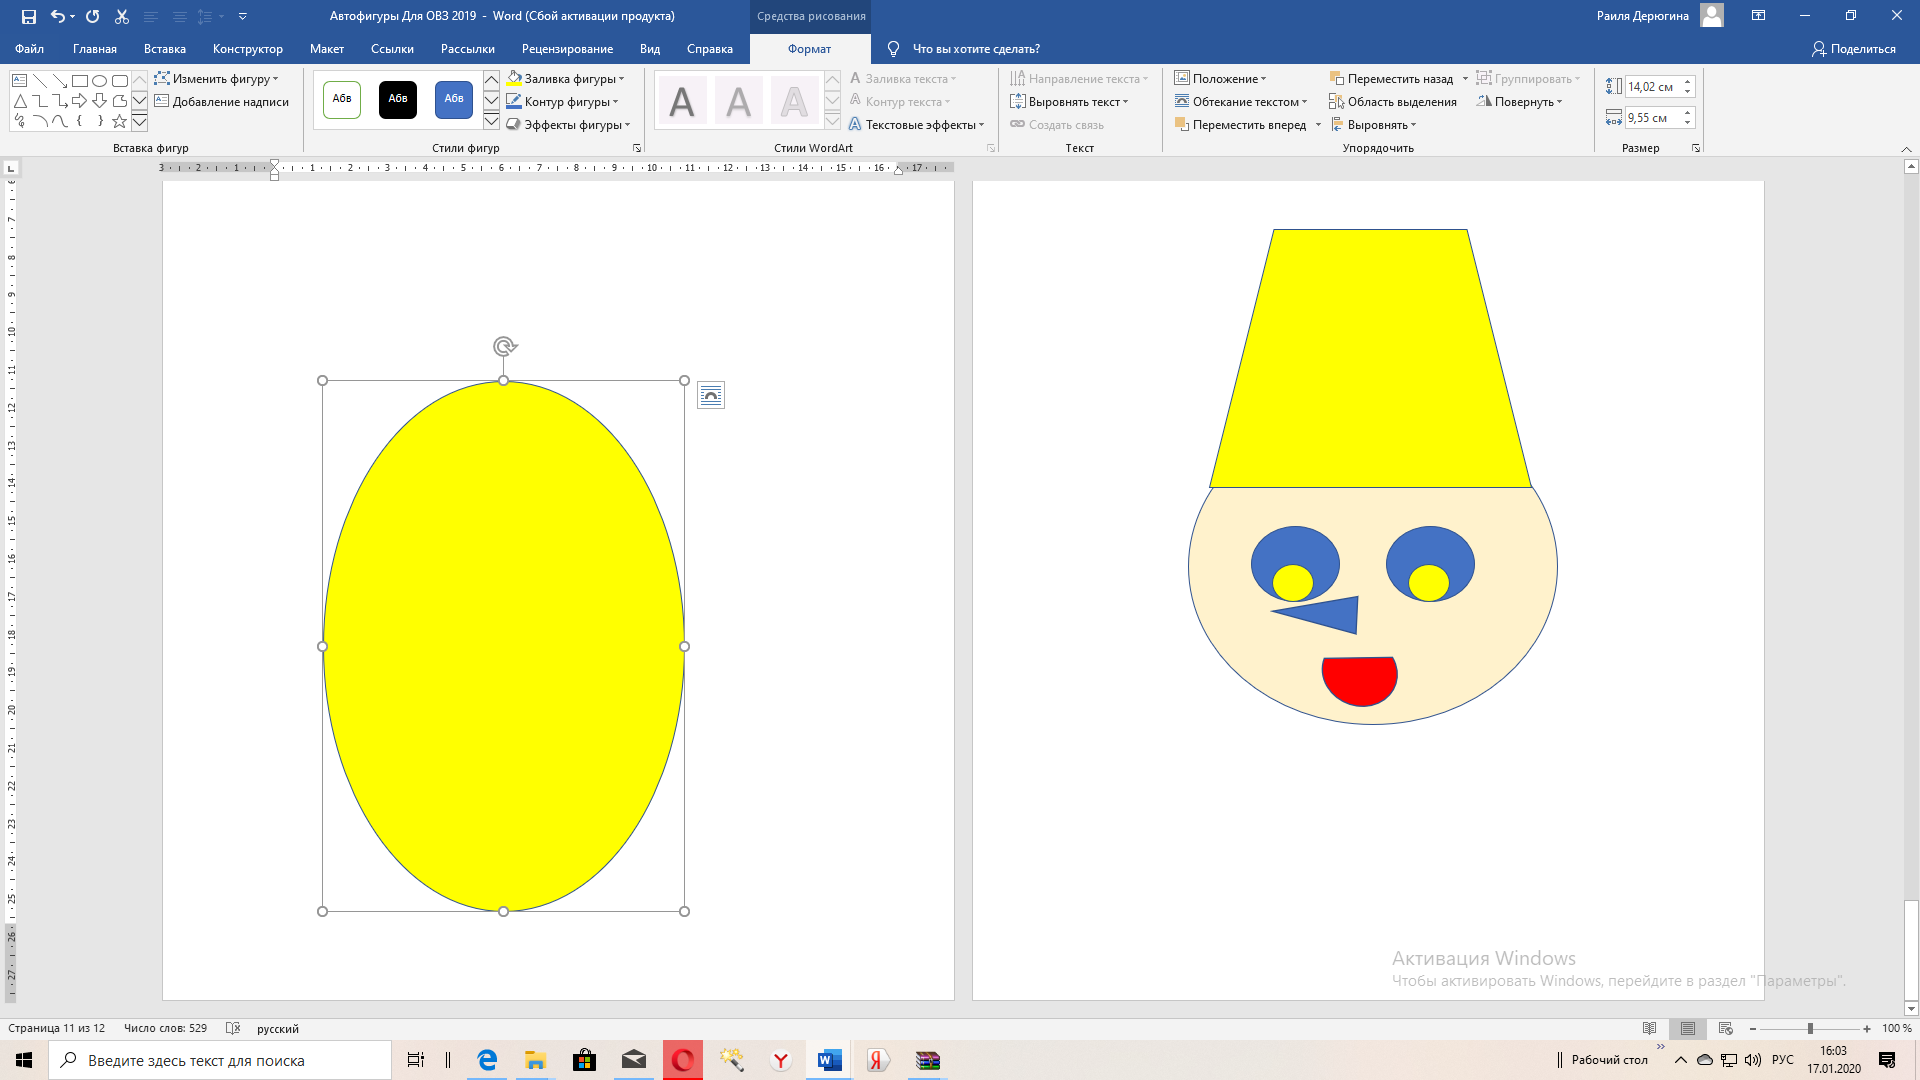
Task: Open the Рецензирование tab
Action: (x=567, y=49)
